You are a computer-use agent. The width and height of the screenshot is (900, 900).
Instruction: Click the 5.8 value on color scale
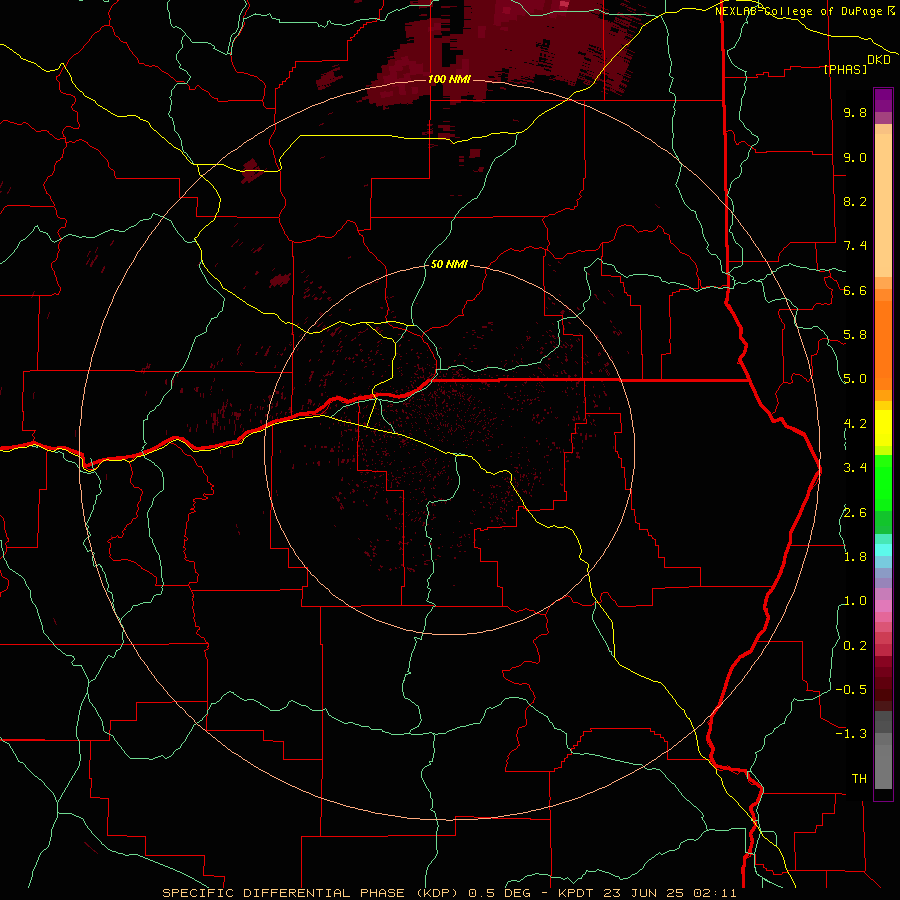click(855, 335)
